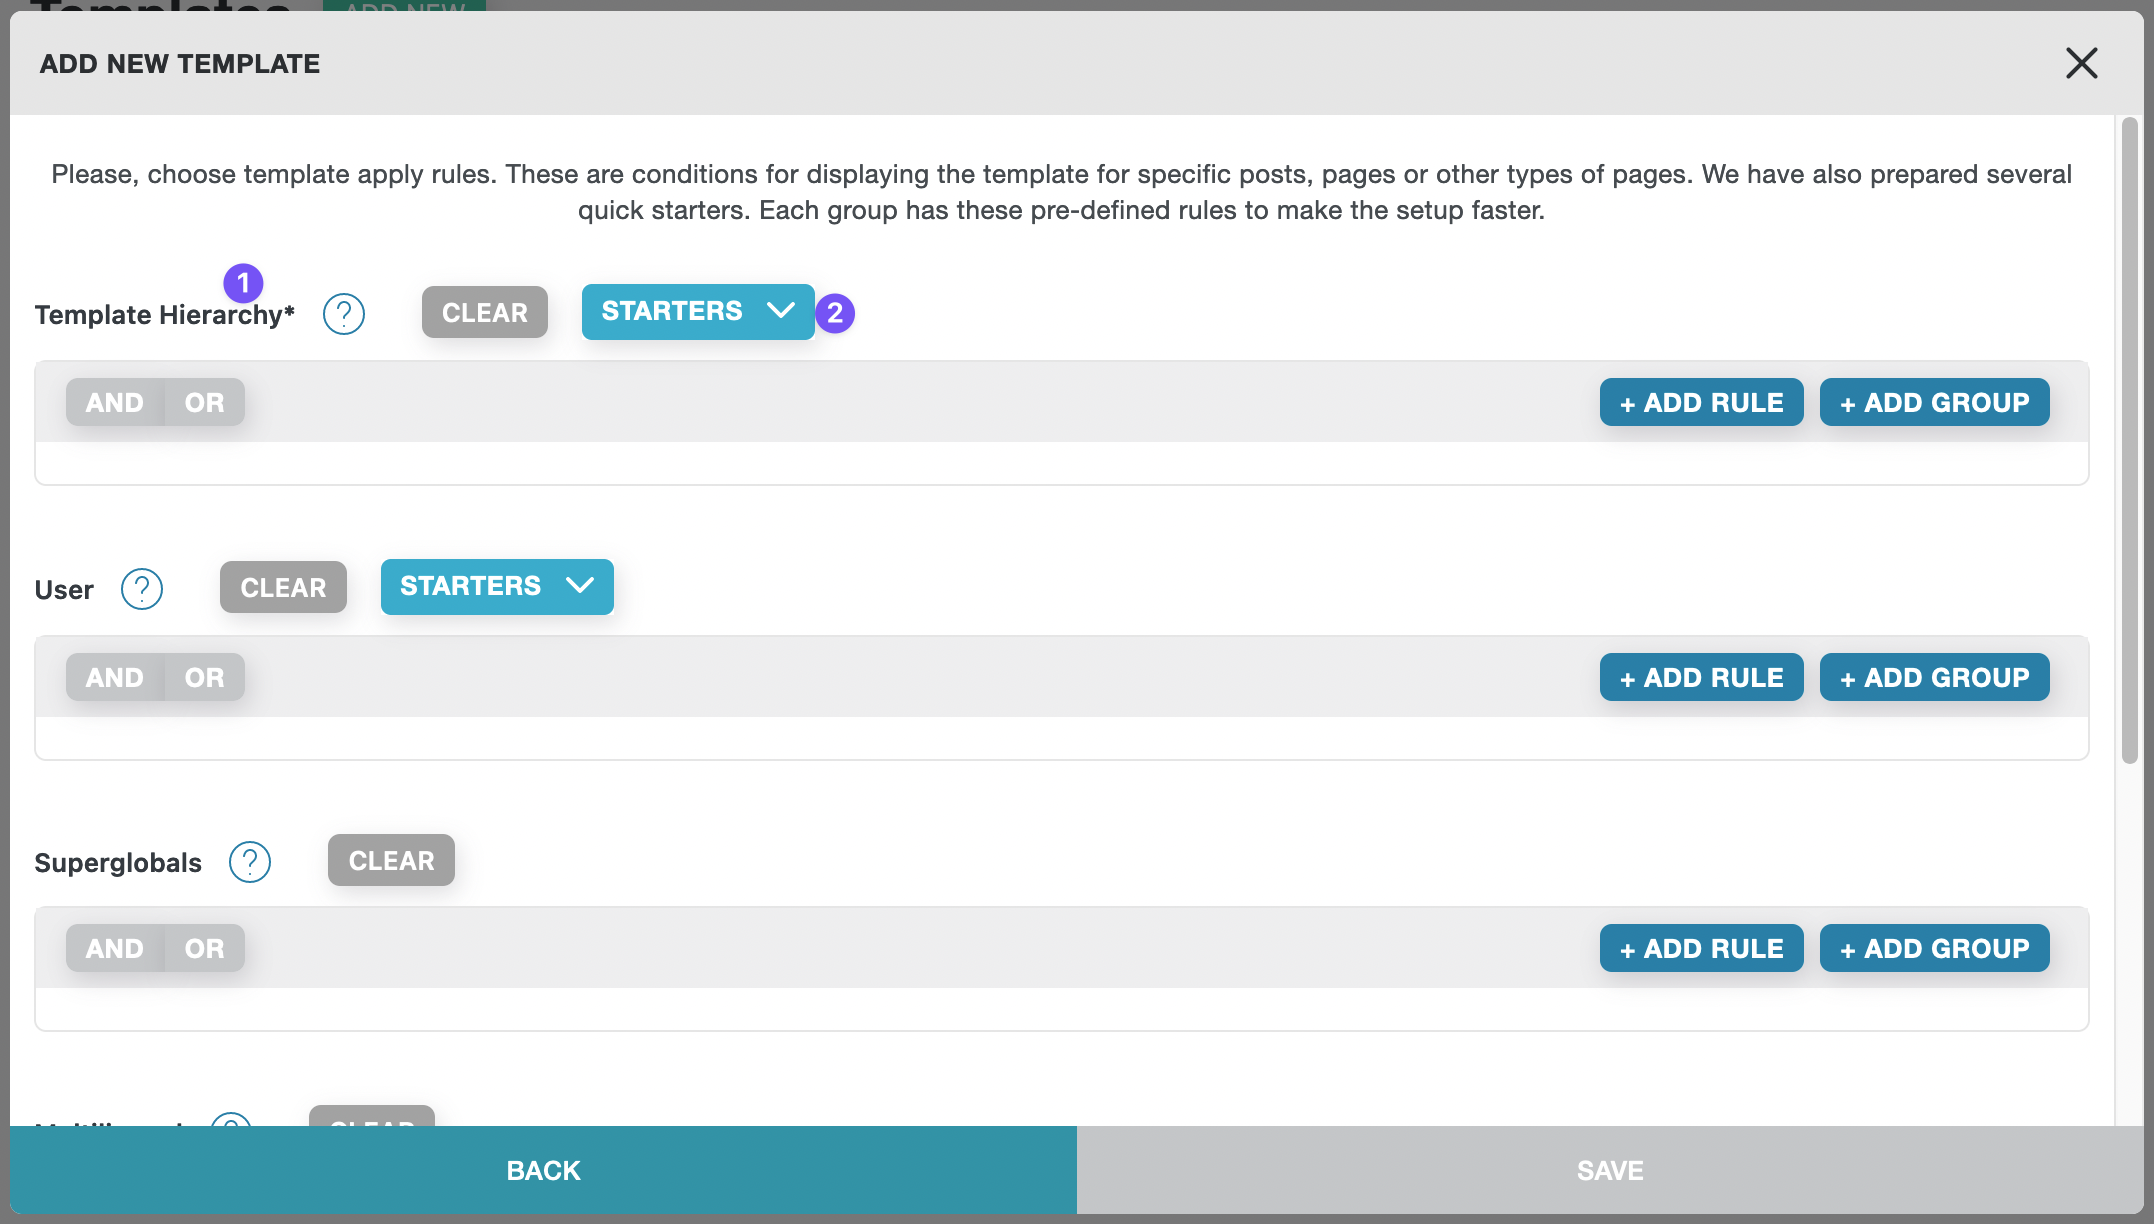Scroll down to reveal hidden section
The height and width of the screenshot is (1224, 2154).
pyautogui.click(x=2126, y=962)
